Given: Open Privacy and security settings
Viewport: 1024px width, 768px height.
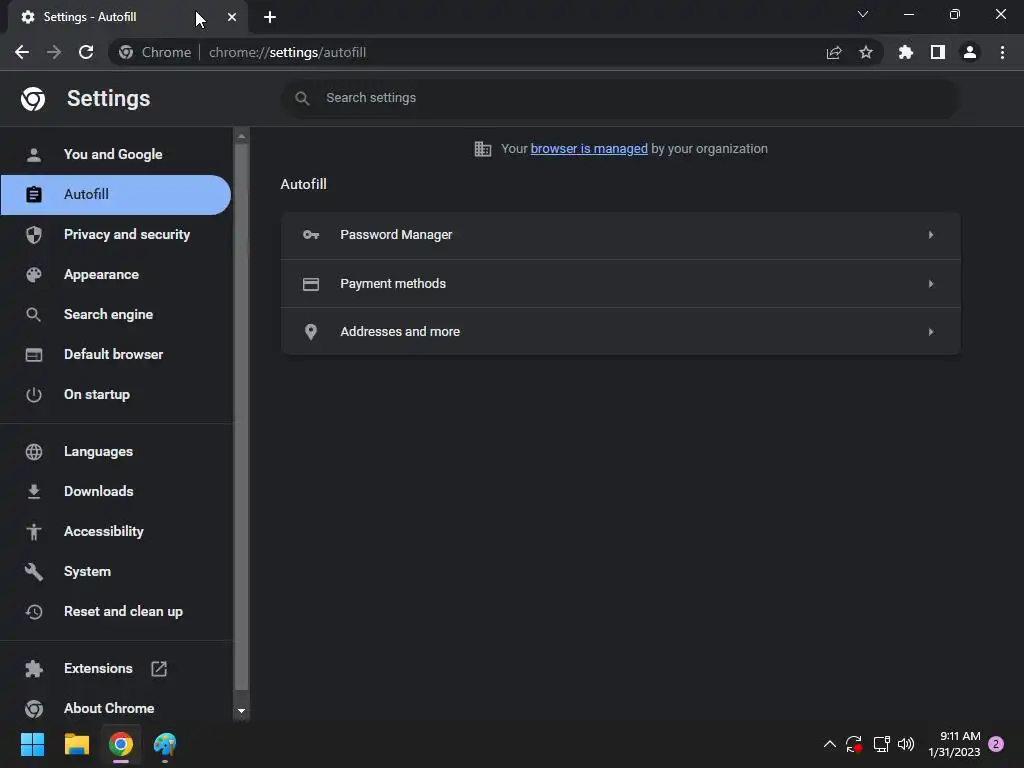Looking at the screenshot, I should click(x=116, y=234).
